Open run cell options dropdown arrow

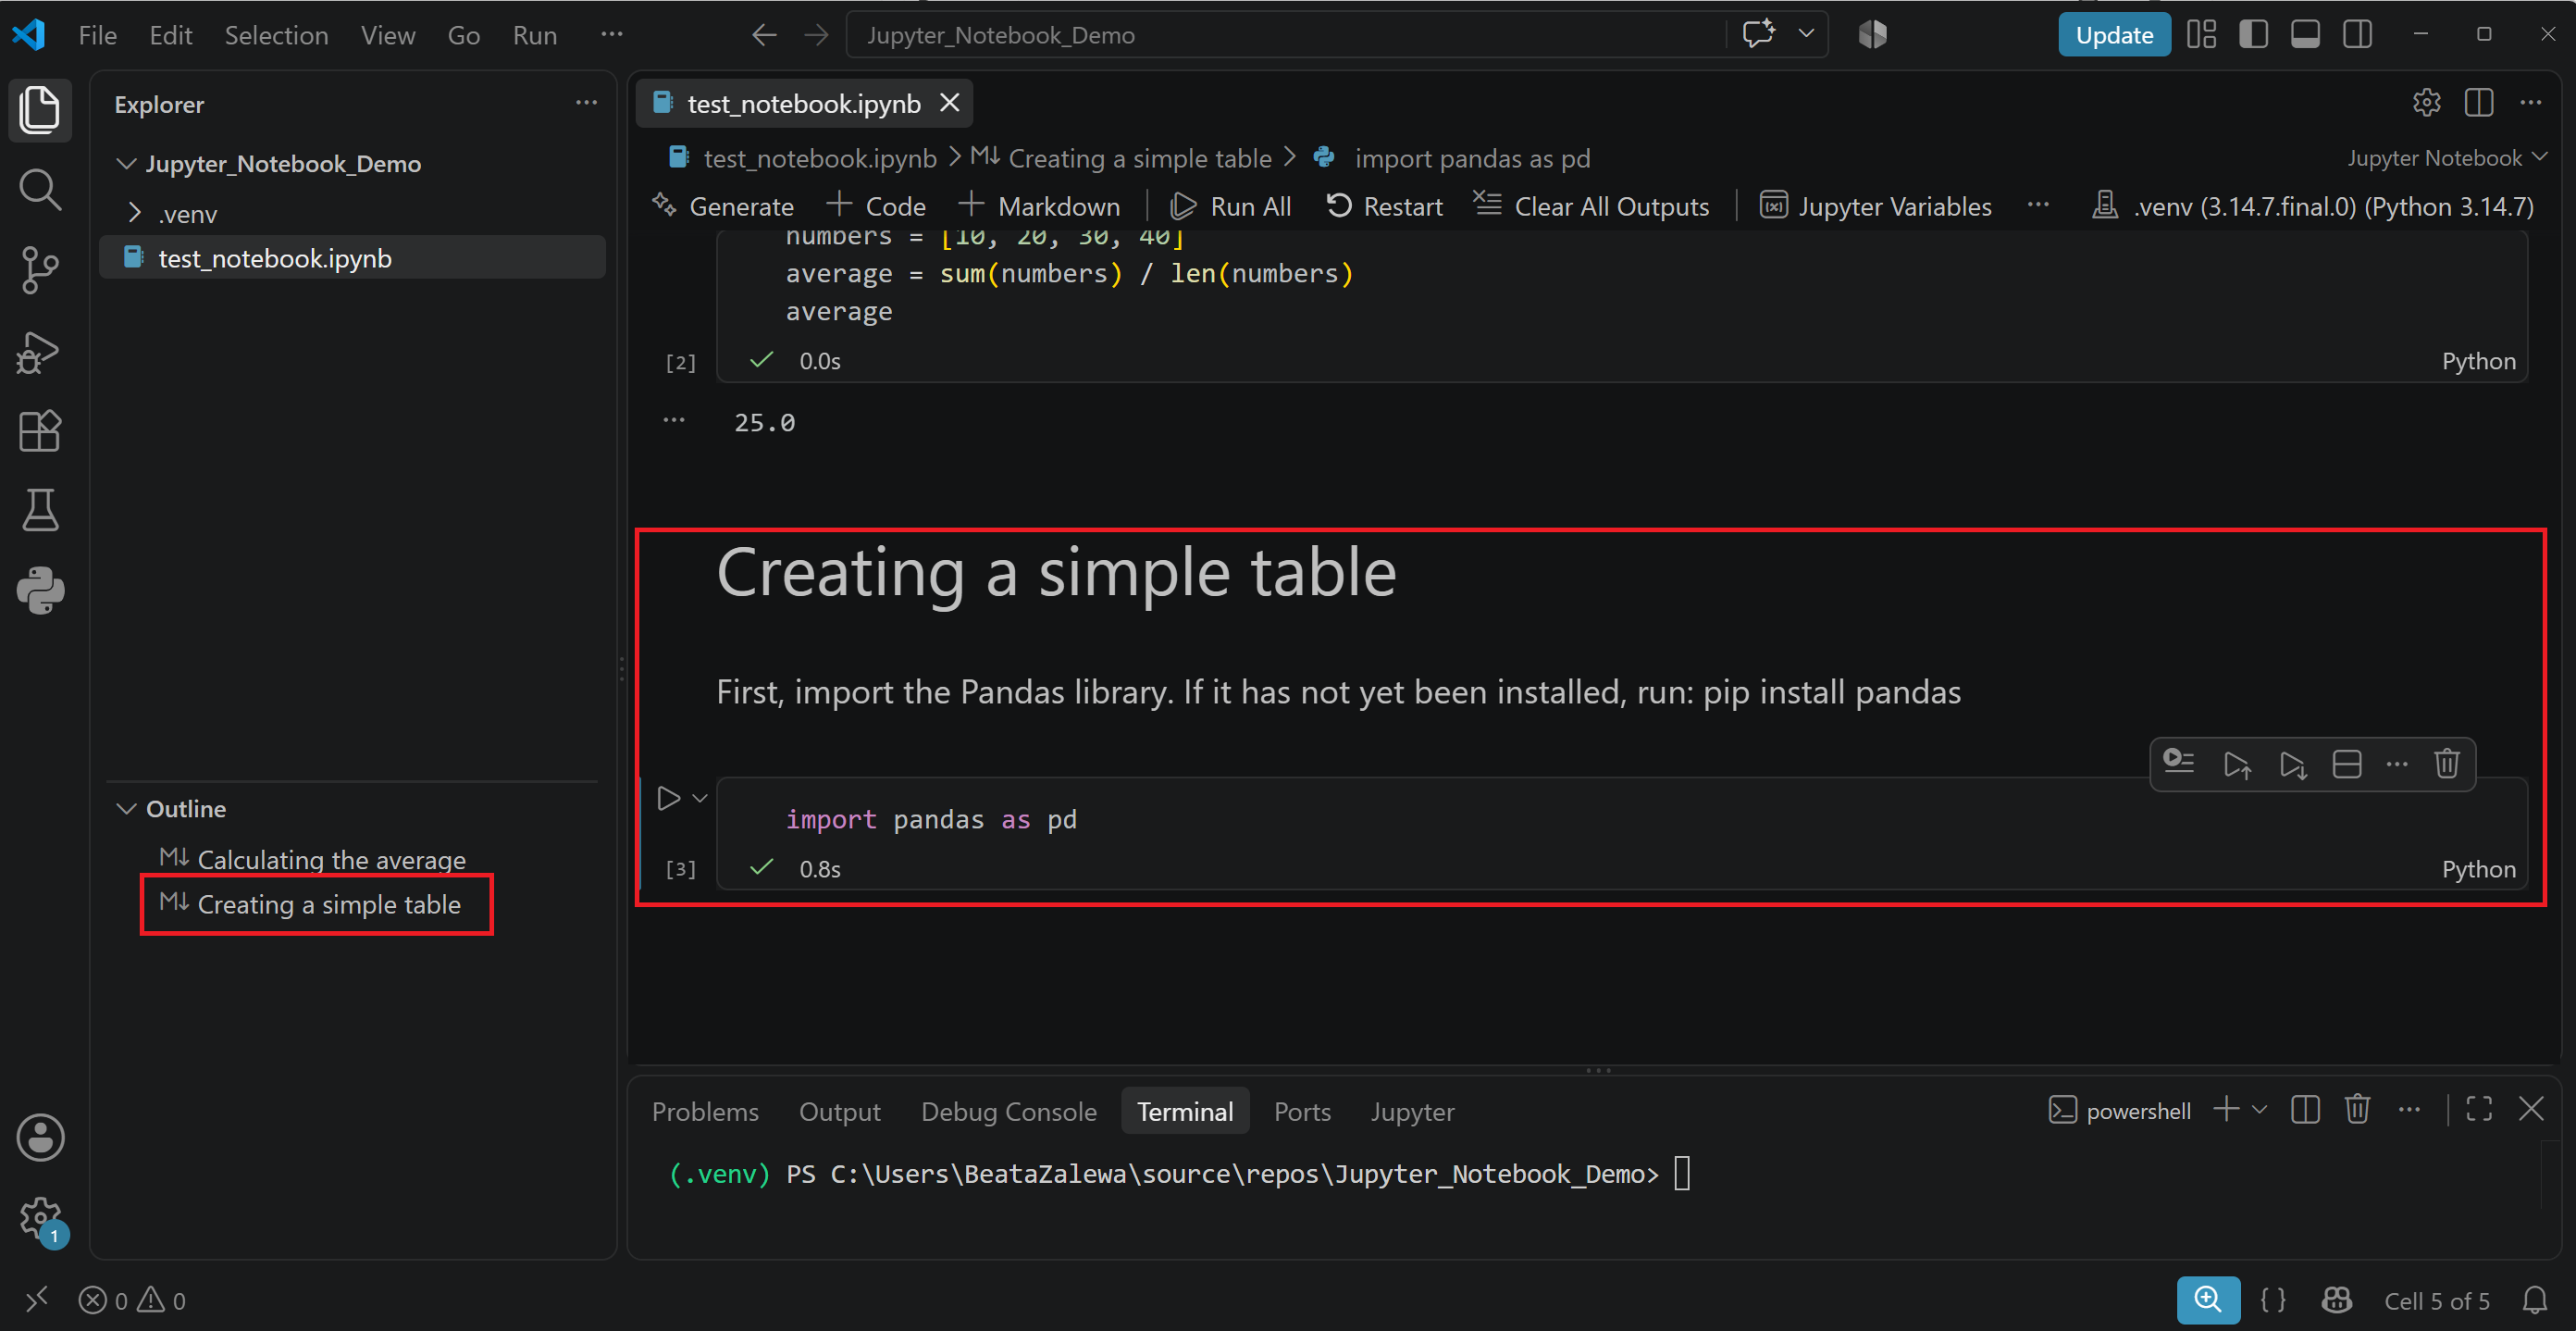point(700,798)
